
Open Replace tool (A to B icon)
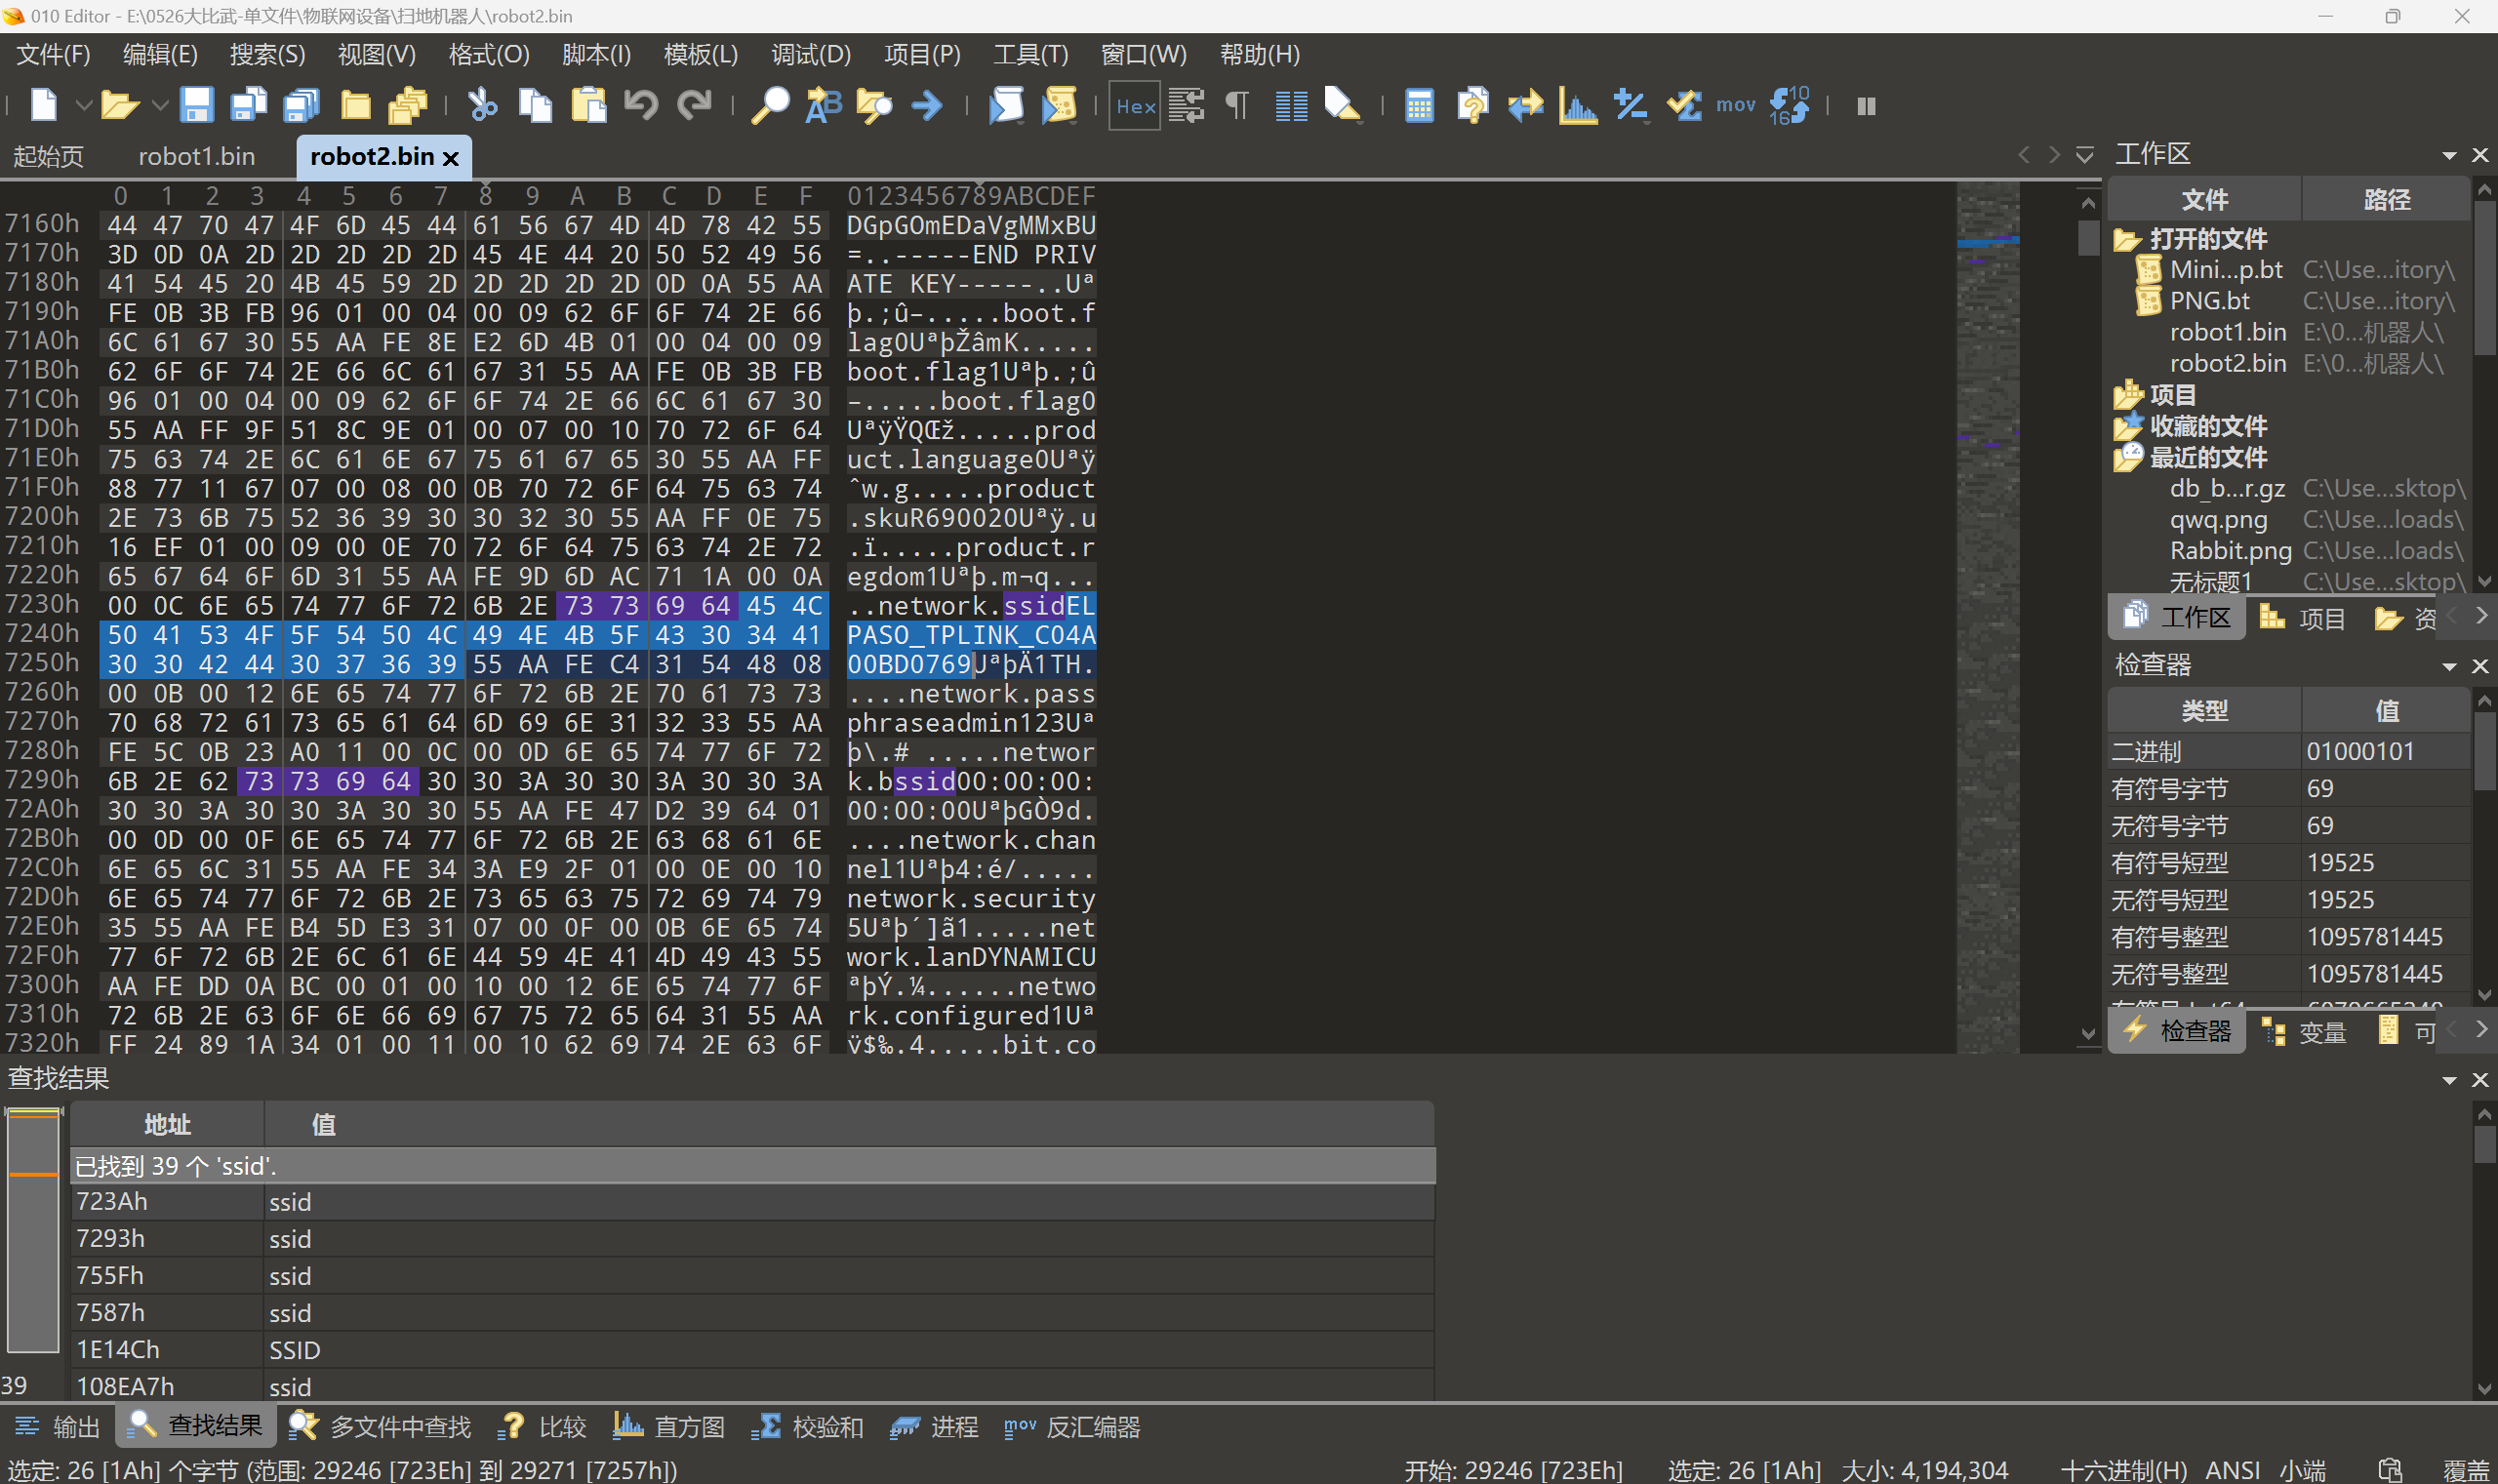click(x=824, y=105)
